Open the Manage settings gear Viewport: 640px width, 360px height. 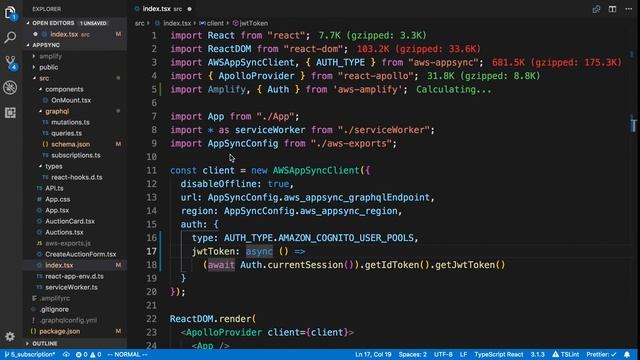[10, 336]
